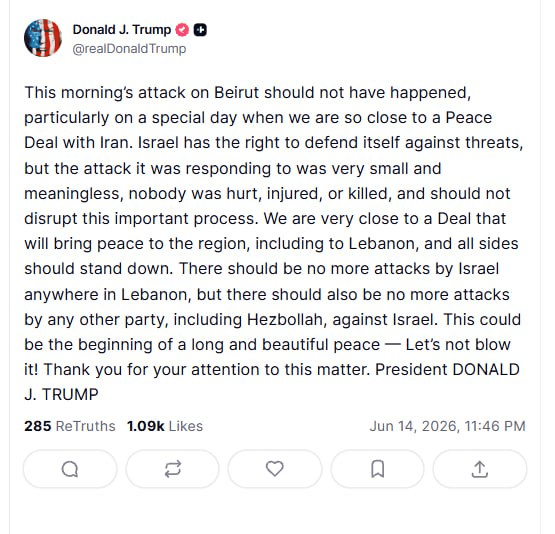This screenshot has width=555, height=534.
Task: Select the 'President DONALD J. TRUMP' signature text
Action: (x=272, y=382)
